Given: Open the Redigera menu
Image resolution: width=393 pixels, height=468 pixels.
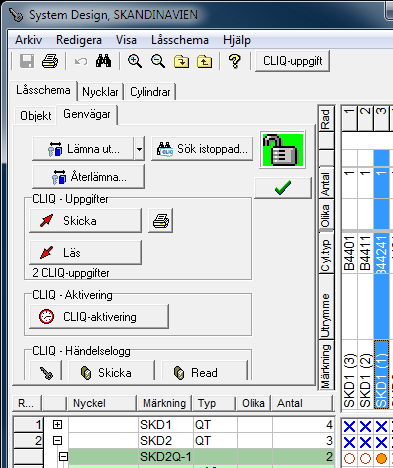Looking at the screenshot, I should pyautogui.click(x=79, y=40).
